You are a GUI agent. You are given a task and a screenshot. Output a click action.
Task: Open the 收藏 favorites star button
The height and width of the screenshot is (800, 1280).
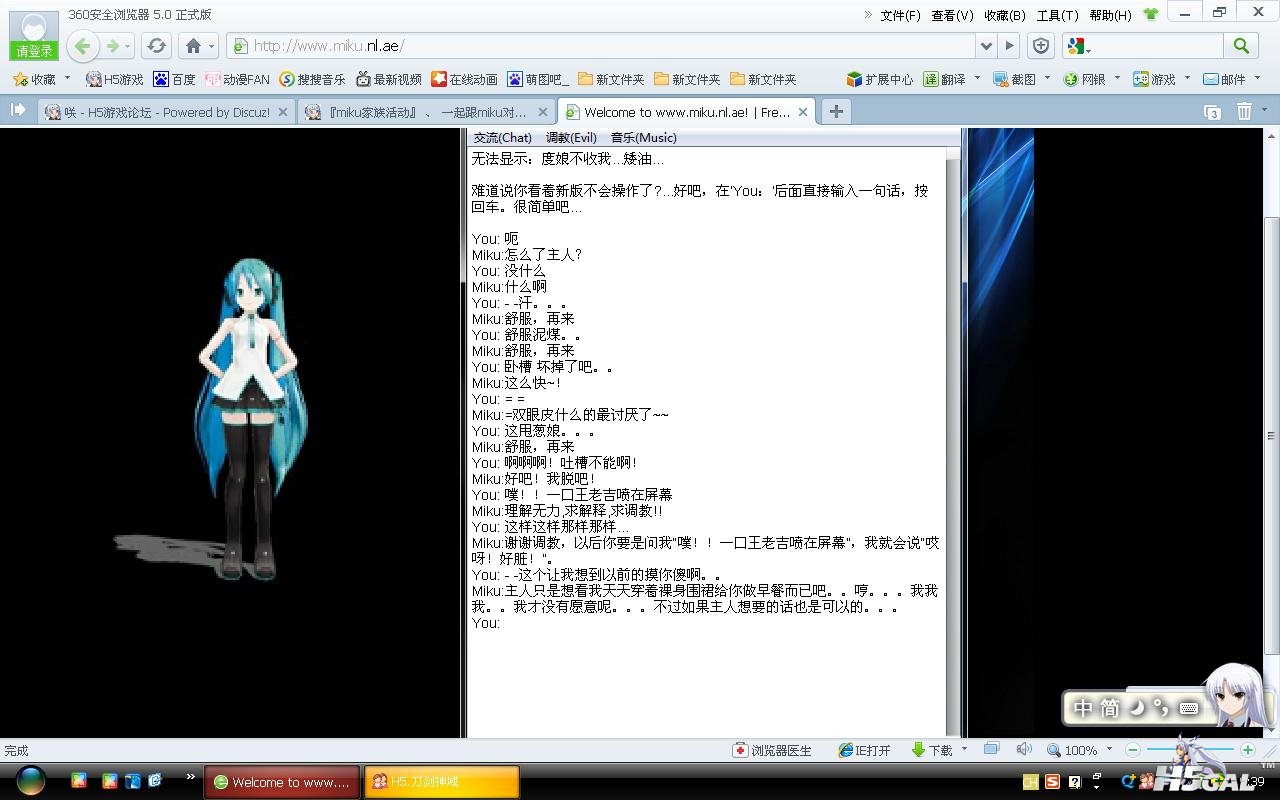[x=35, y=79]
